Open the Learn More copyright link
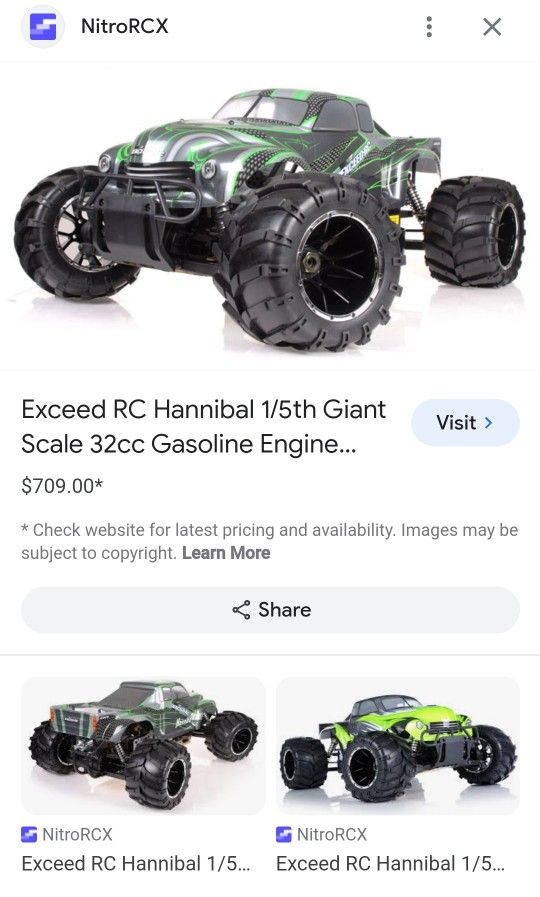540x897 pixels. 226,553
